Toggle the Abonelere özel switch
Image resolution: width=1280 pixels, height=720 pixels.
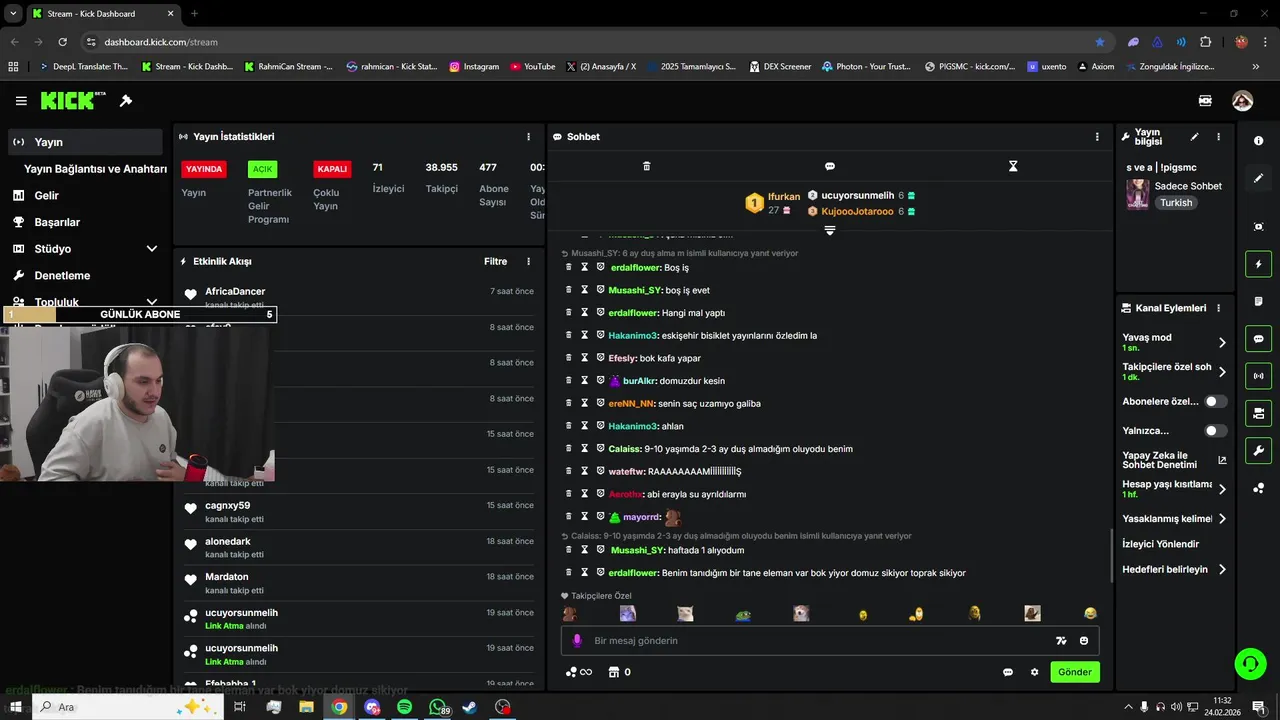pos(1215,401)
